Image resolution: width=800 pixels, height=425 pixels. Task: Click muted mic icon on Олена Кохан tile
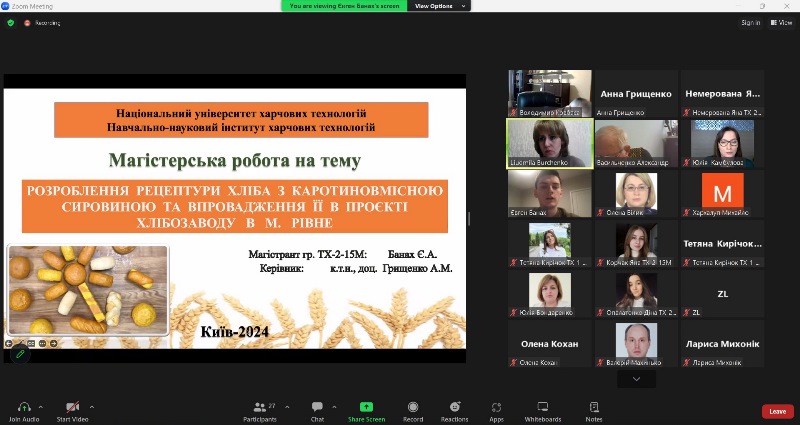click(513, 363)
